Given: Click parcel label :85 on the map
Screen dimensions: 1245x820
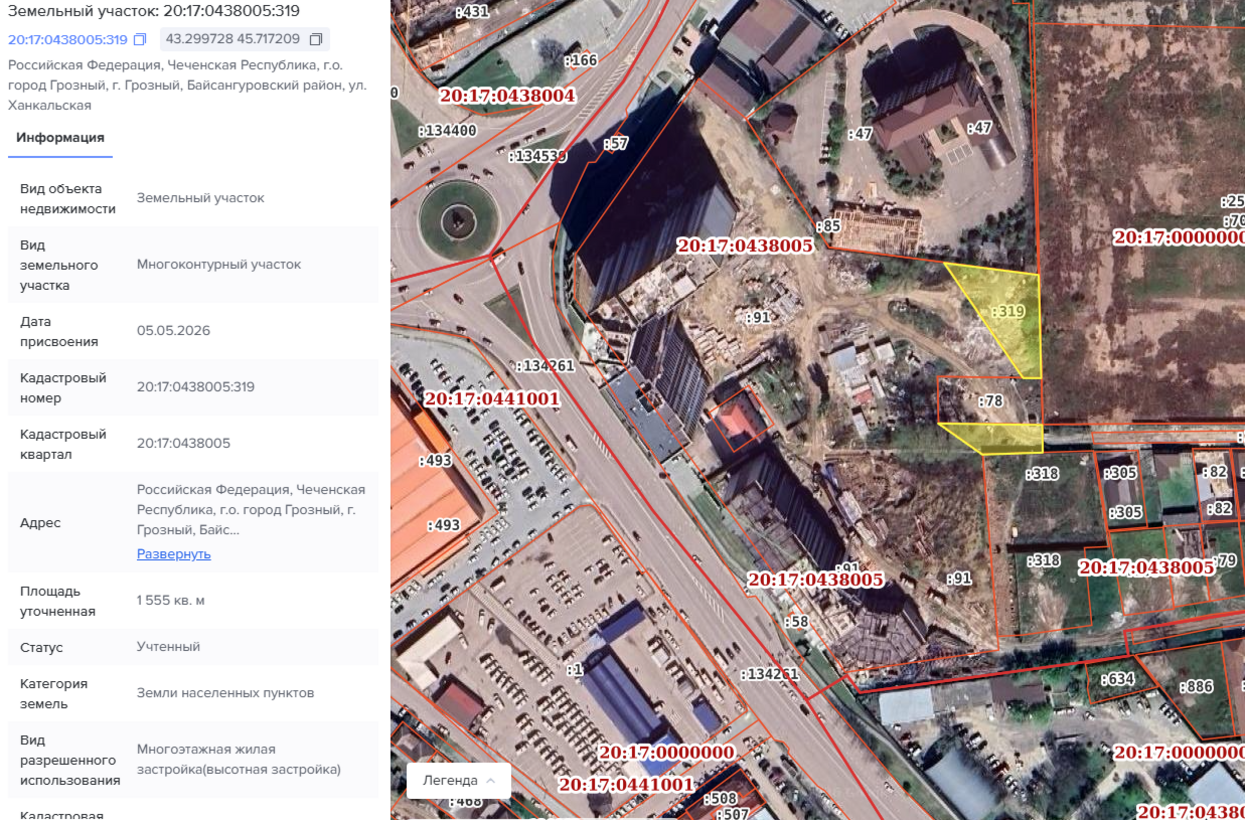Looking at the screenshot, I should (828, 227).
